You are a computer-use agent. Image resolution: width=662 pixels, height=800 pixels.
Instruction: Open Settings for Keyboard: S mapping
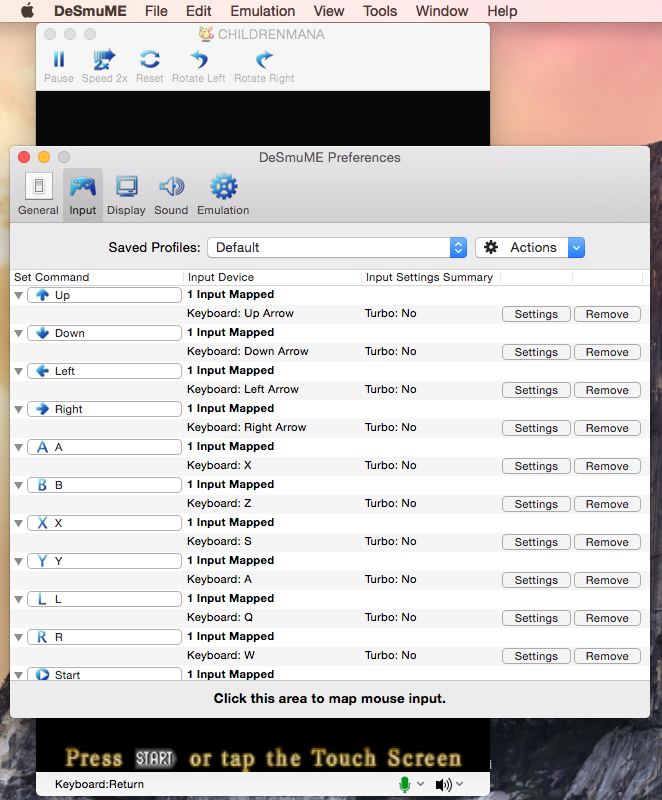536,542
